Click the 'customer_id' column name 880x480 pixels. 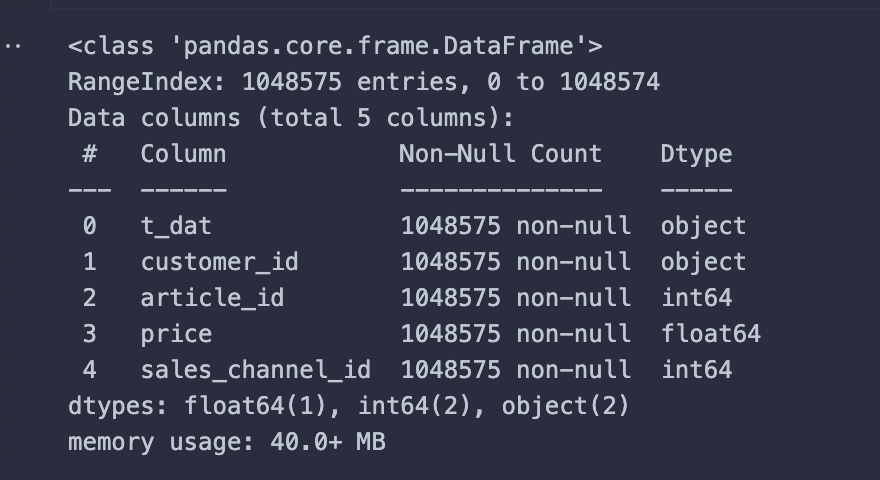click(x=219, y=262)
